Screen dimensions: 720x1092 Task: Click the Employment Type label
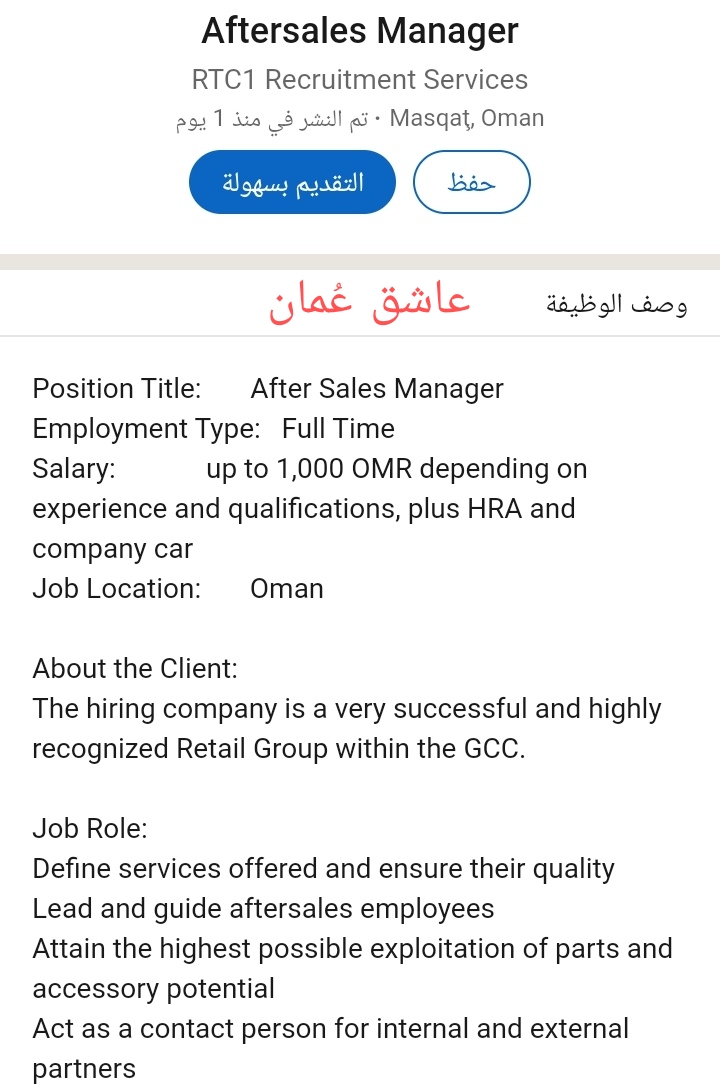[146, 428]
